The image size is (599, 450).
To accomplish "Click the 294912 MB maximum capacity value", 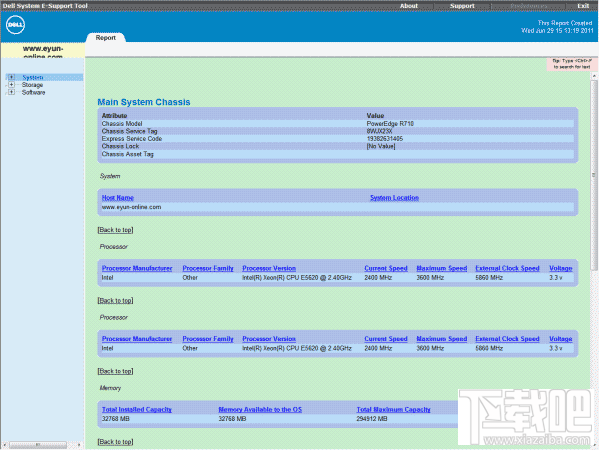I will (x=372, y=419).
